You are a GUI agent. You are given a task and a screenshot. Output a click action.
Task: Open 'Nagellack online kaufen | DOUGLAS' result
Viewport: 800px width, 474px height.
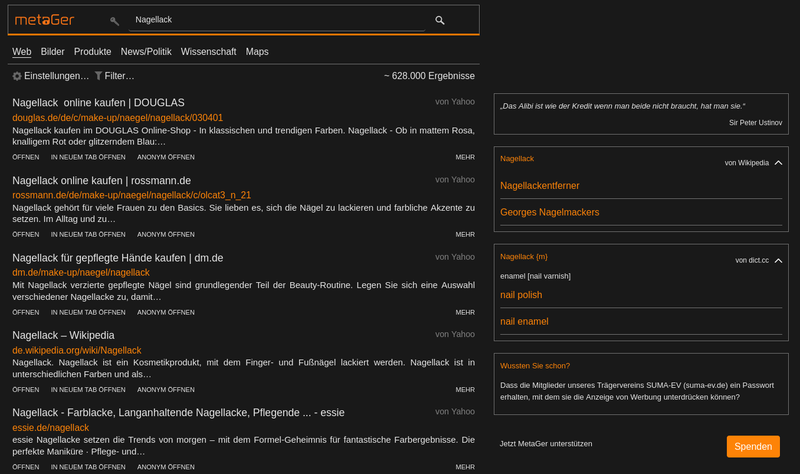pyautogui.click(x=98, y=103)
